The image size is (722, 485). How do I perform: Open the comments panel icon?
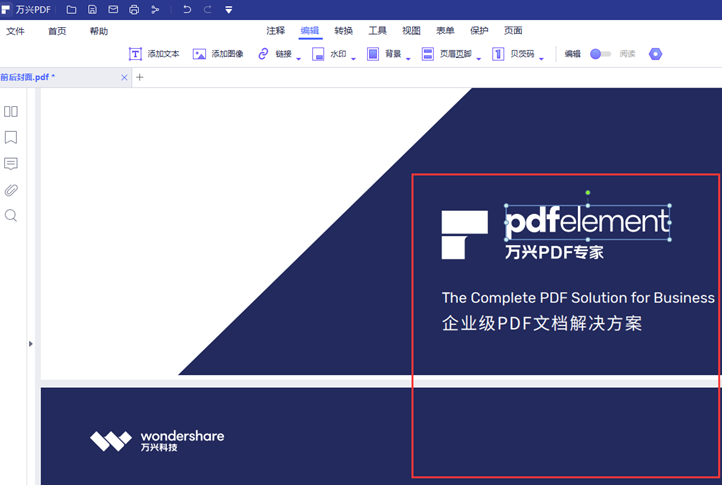(11, 164)
